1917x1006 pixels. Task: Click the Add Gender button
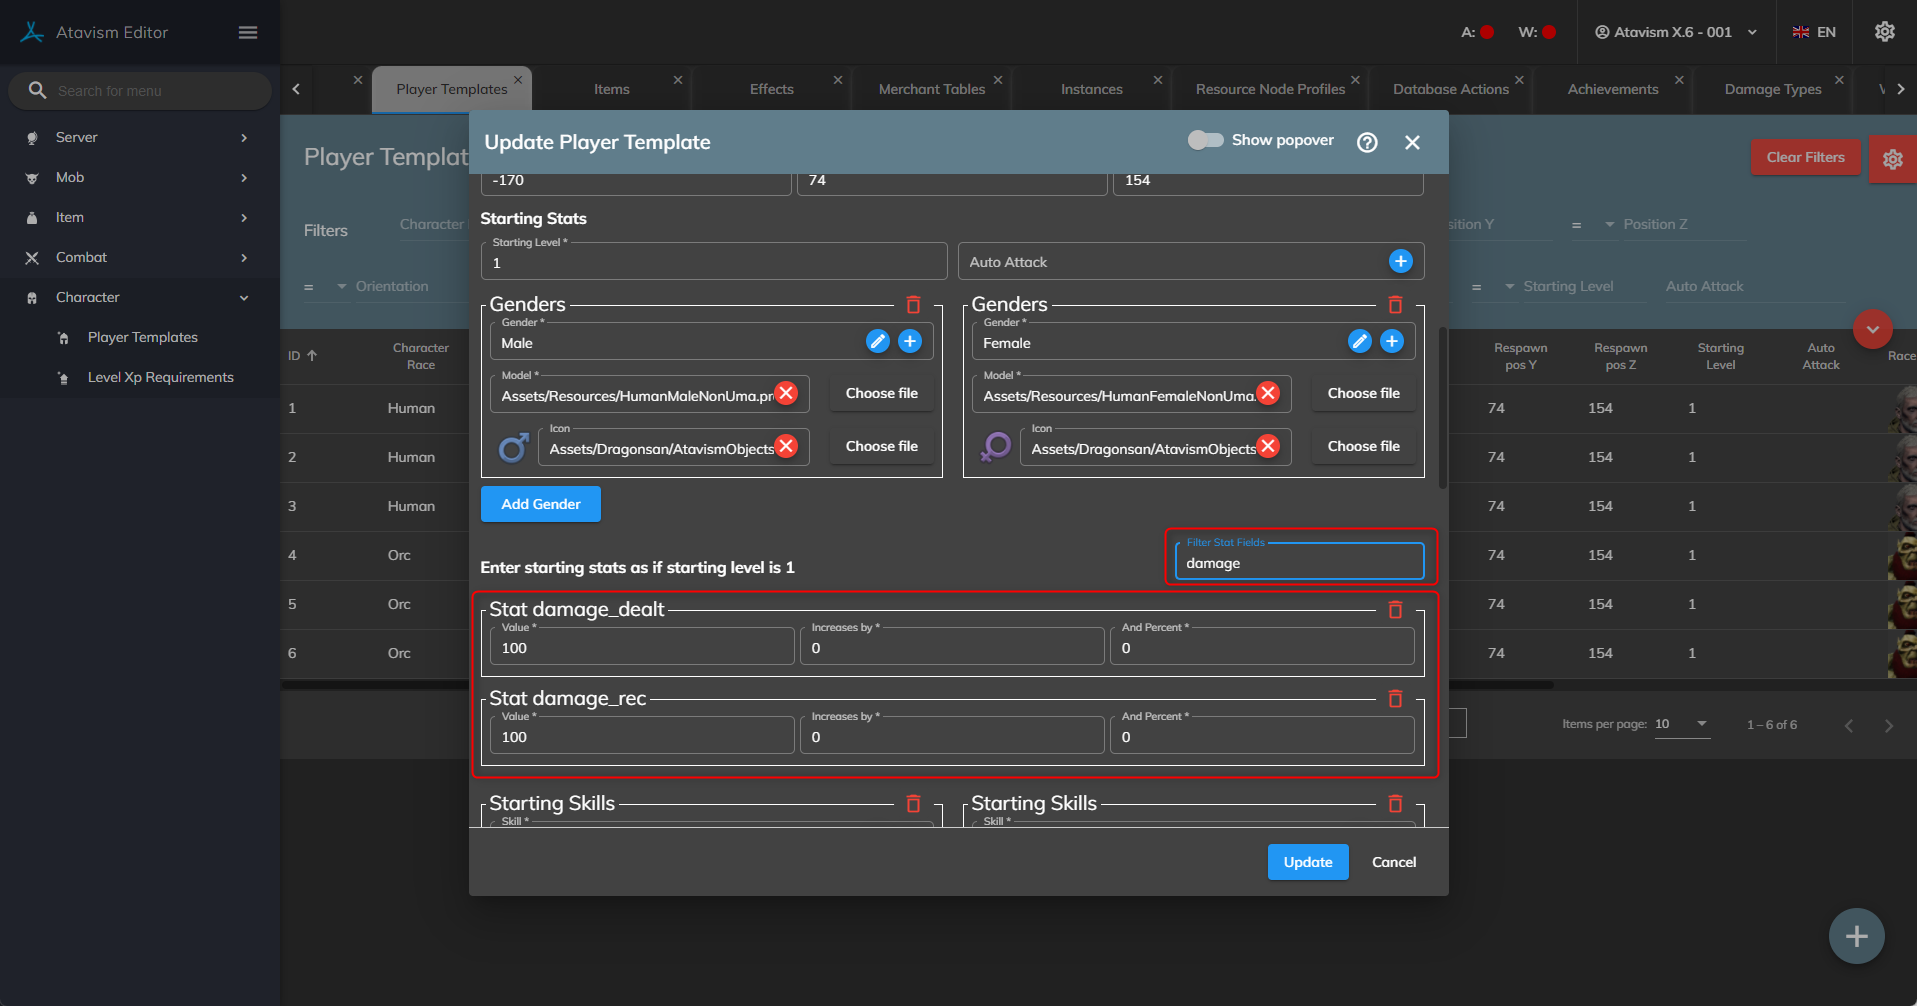pos(540,504)
